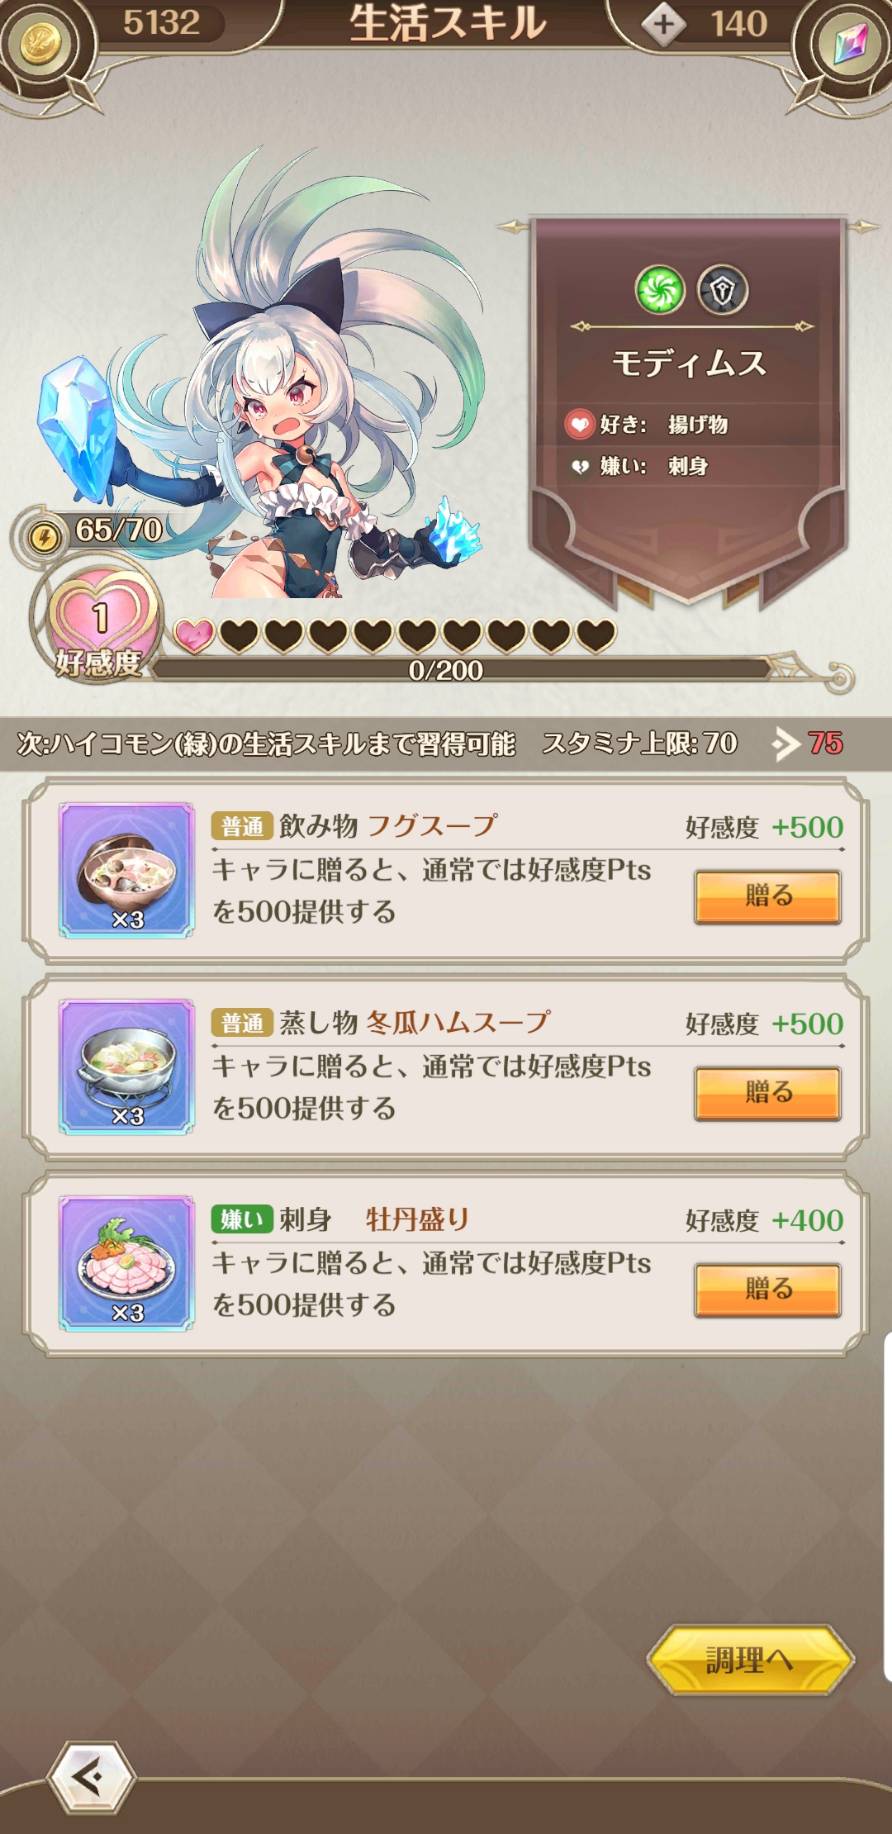The image size is (892, 1834).
Task: Gift the 牡丹盛り with 贈る button
Action: (767, 1289)
